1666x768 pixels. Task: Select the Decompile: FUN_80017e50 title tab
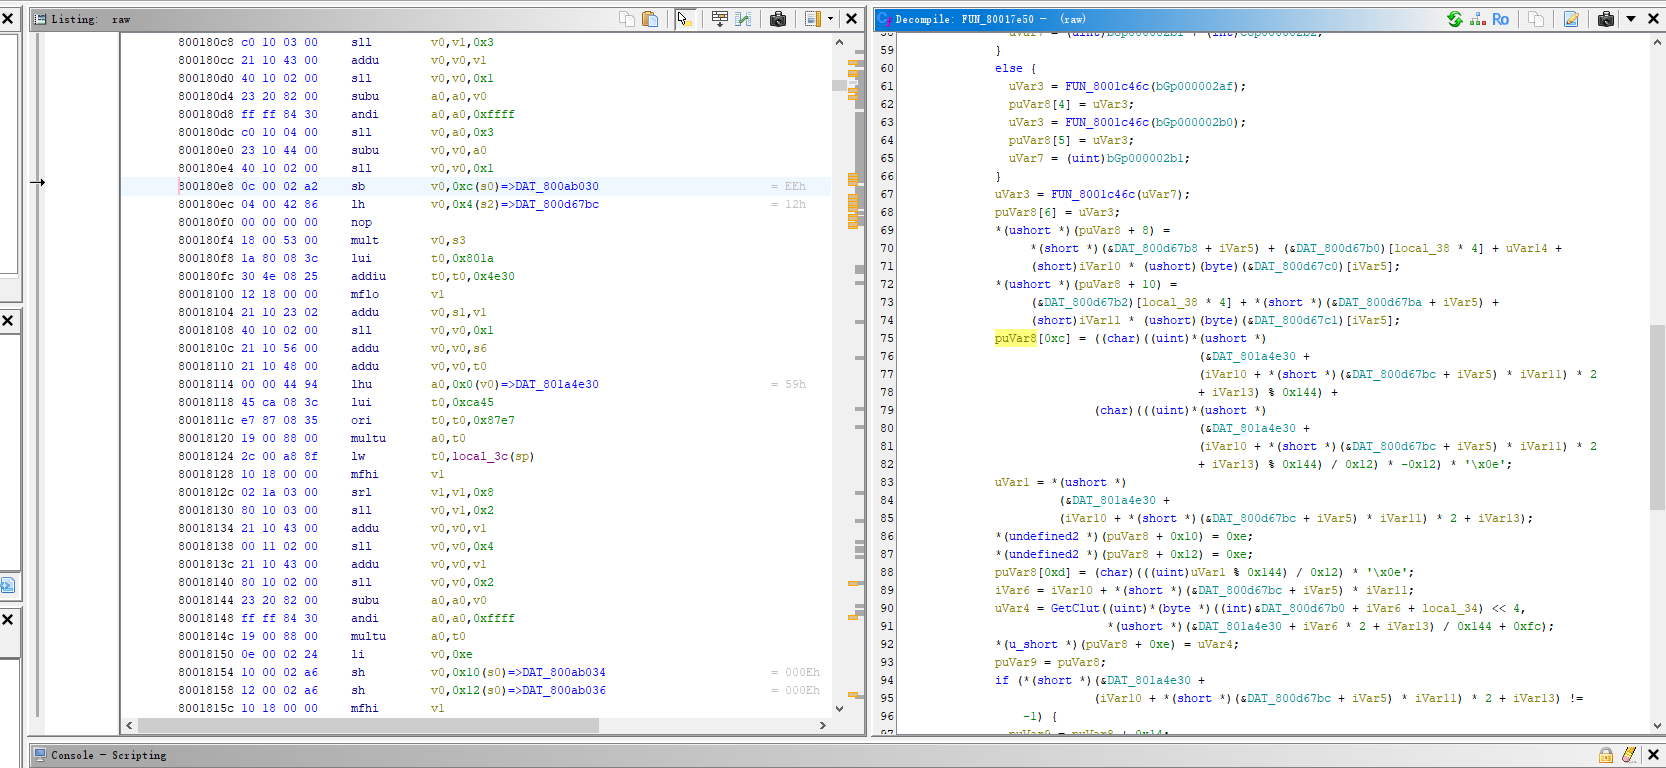[x=990, y=19]
